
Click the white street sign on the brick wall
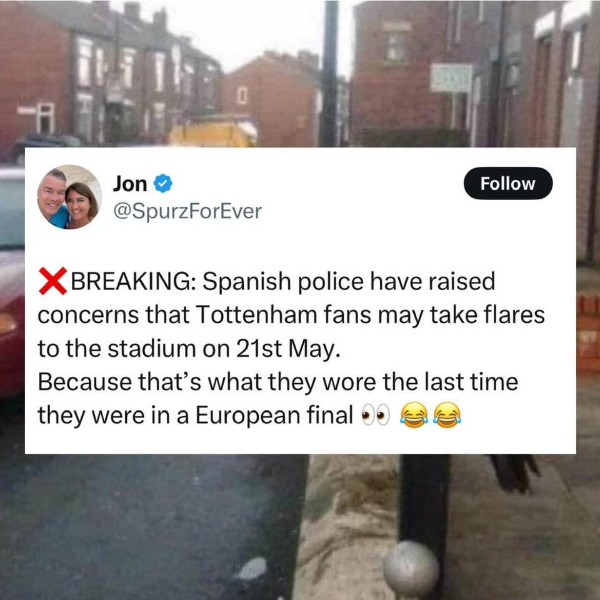click(x=451, y=78)
